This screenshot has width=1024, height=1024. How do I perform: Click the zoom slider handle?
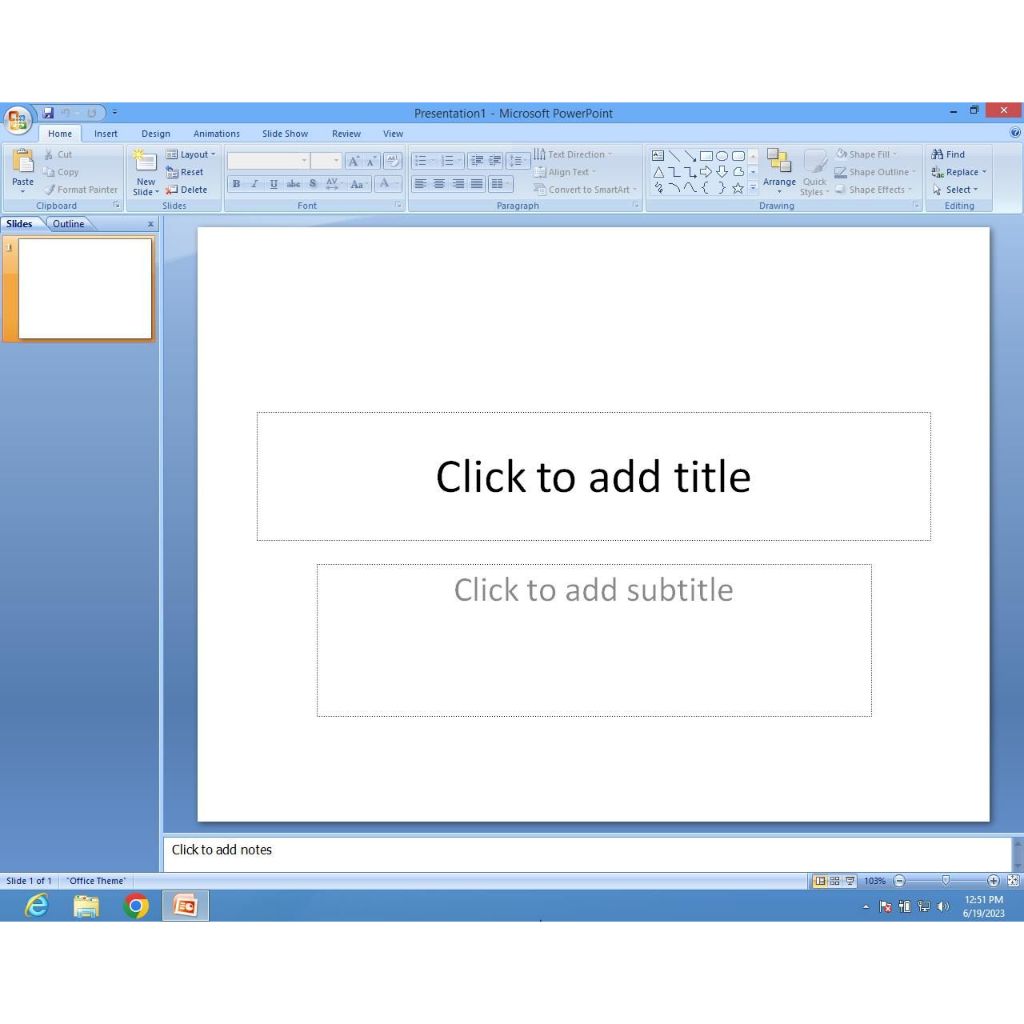pos(946,880)
